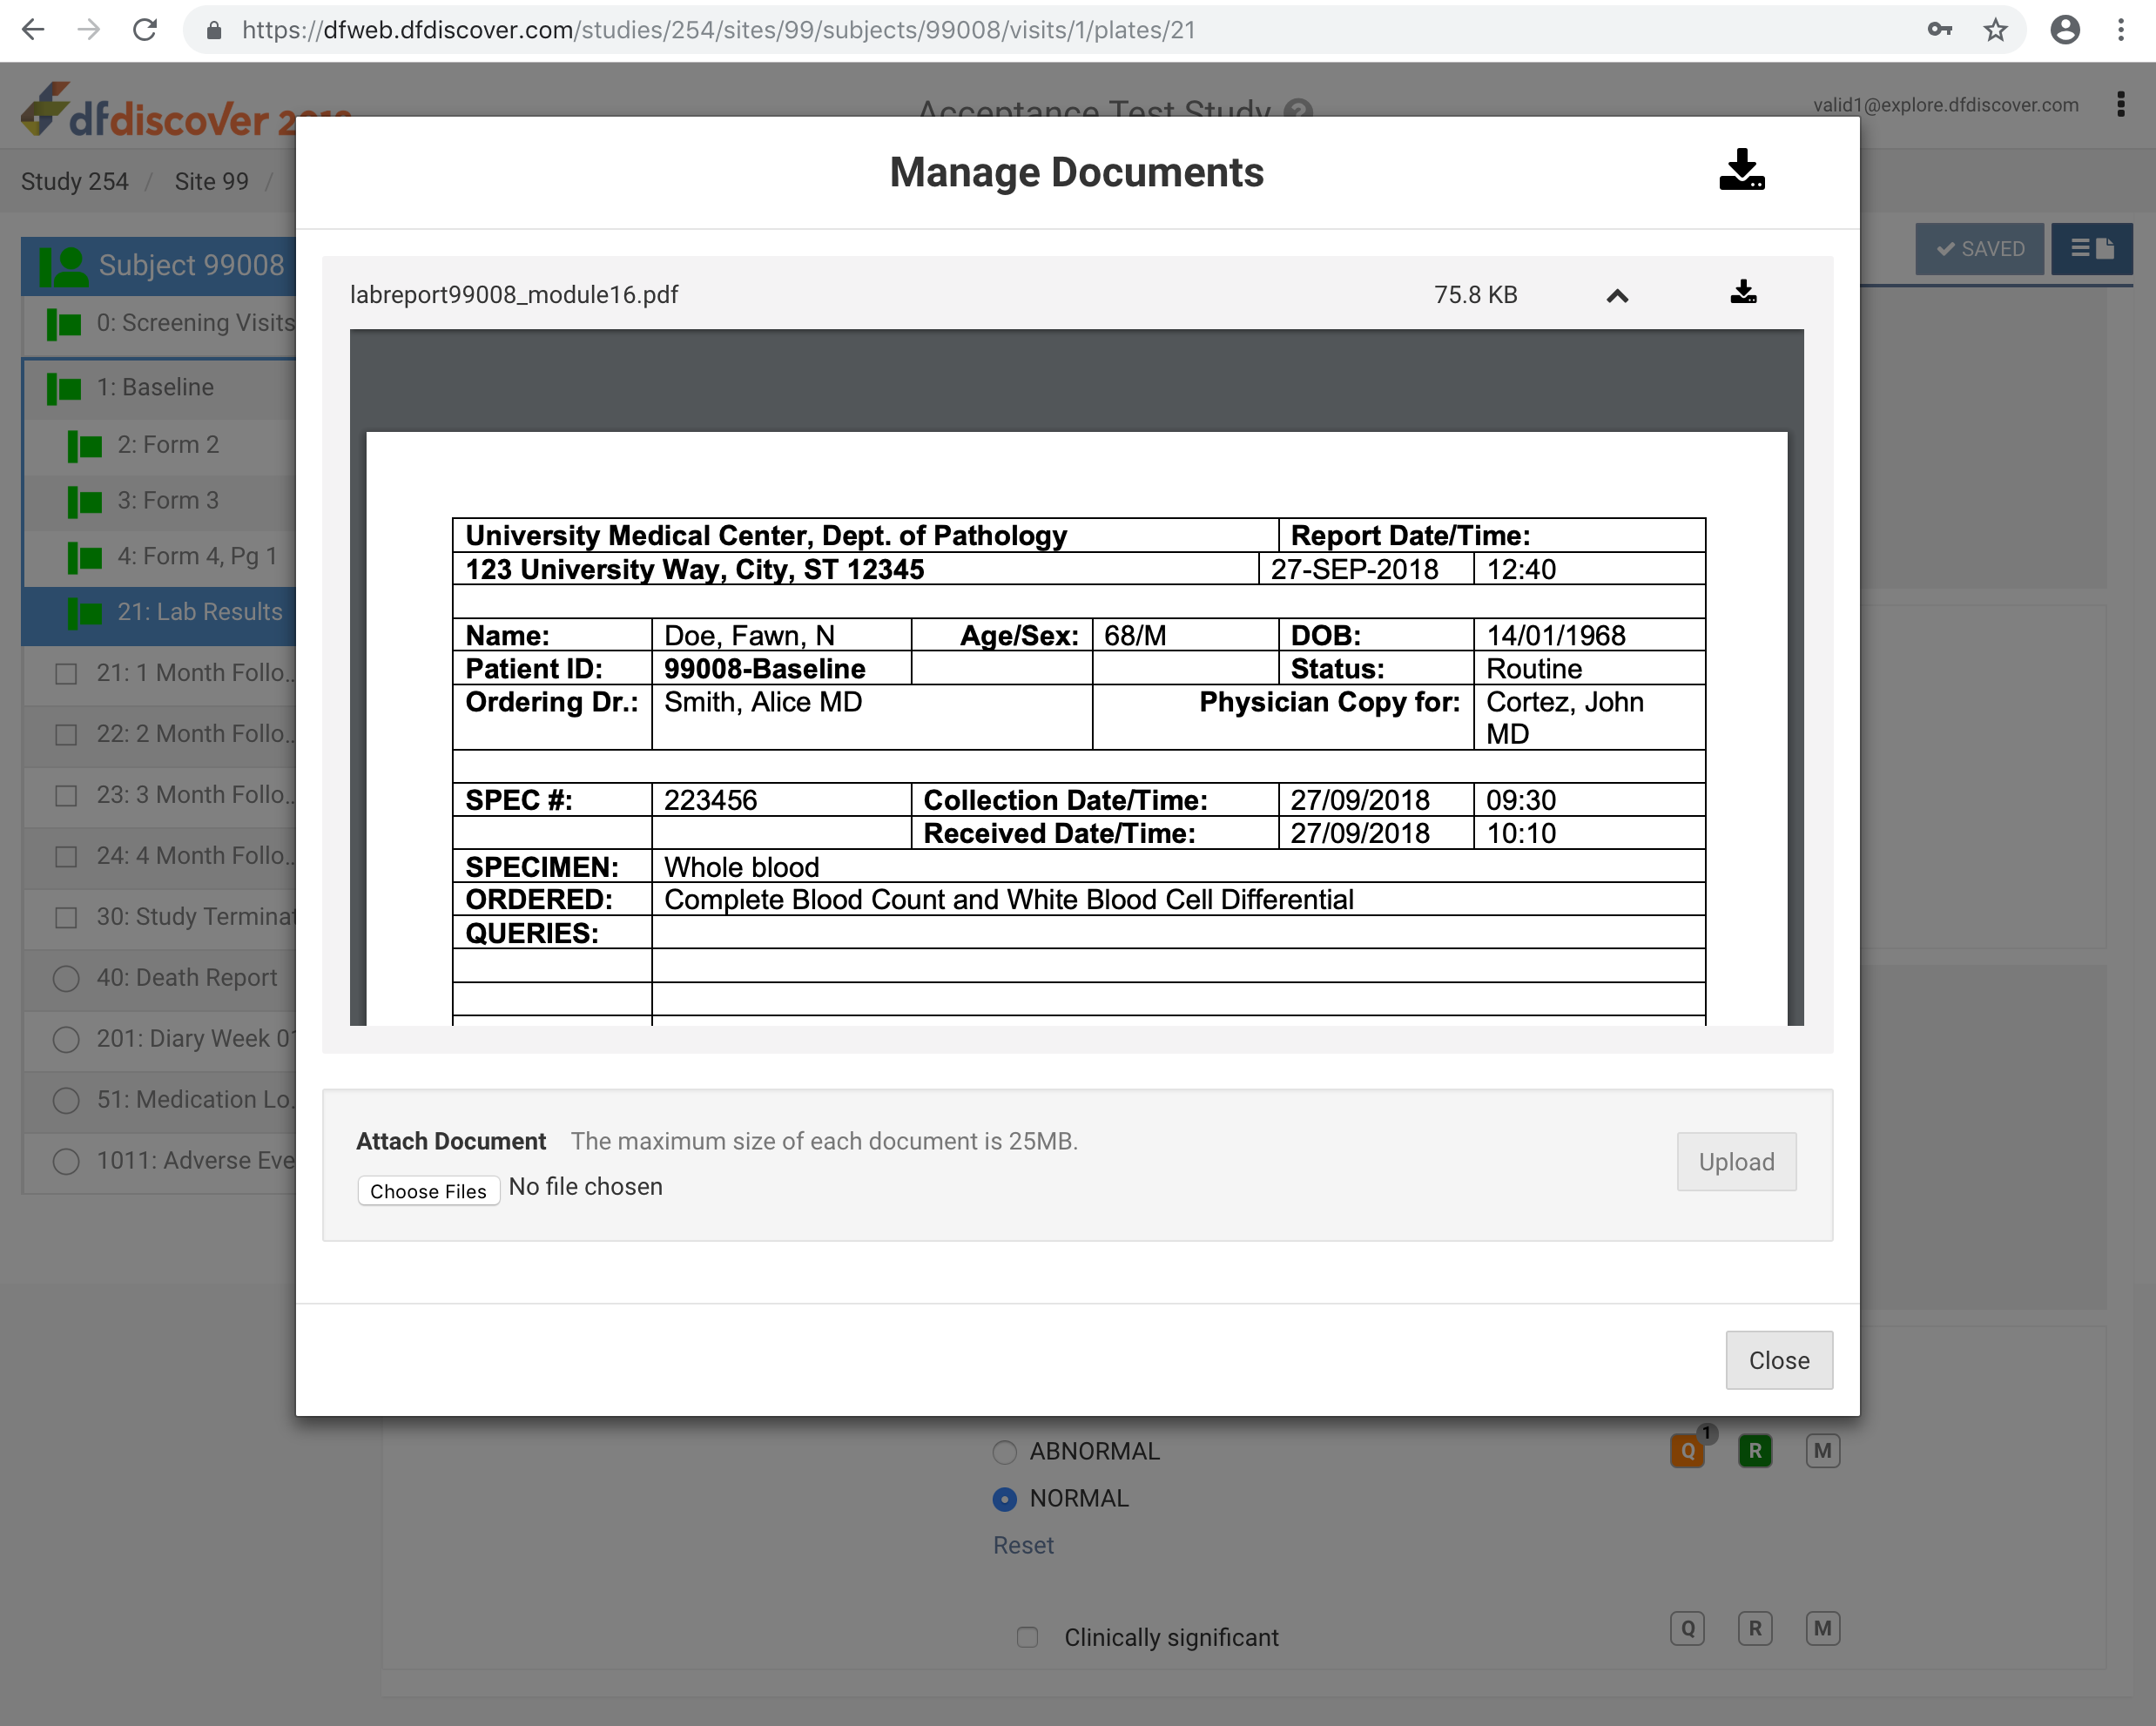Open 2: Form 2 in subject tree
Screen dimensions: 2156x1726
tap(168, 444)
